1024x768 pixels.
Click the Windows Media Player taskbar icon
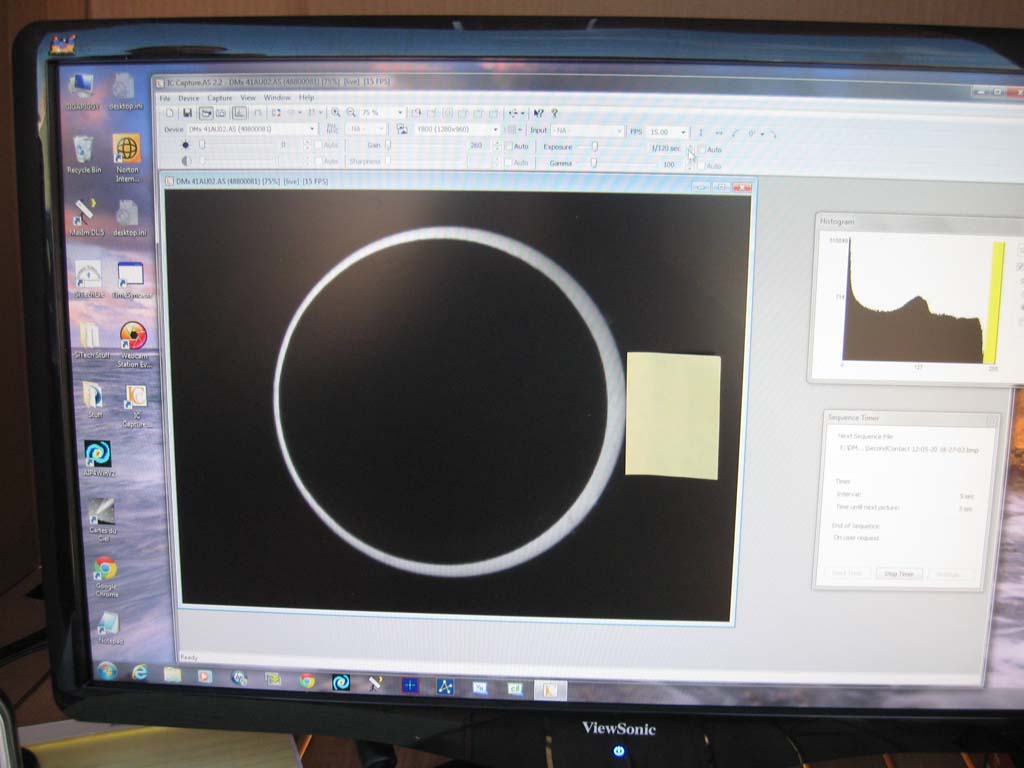coord(205,677)
